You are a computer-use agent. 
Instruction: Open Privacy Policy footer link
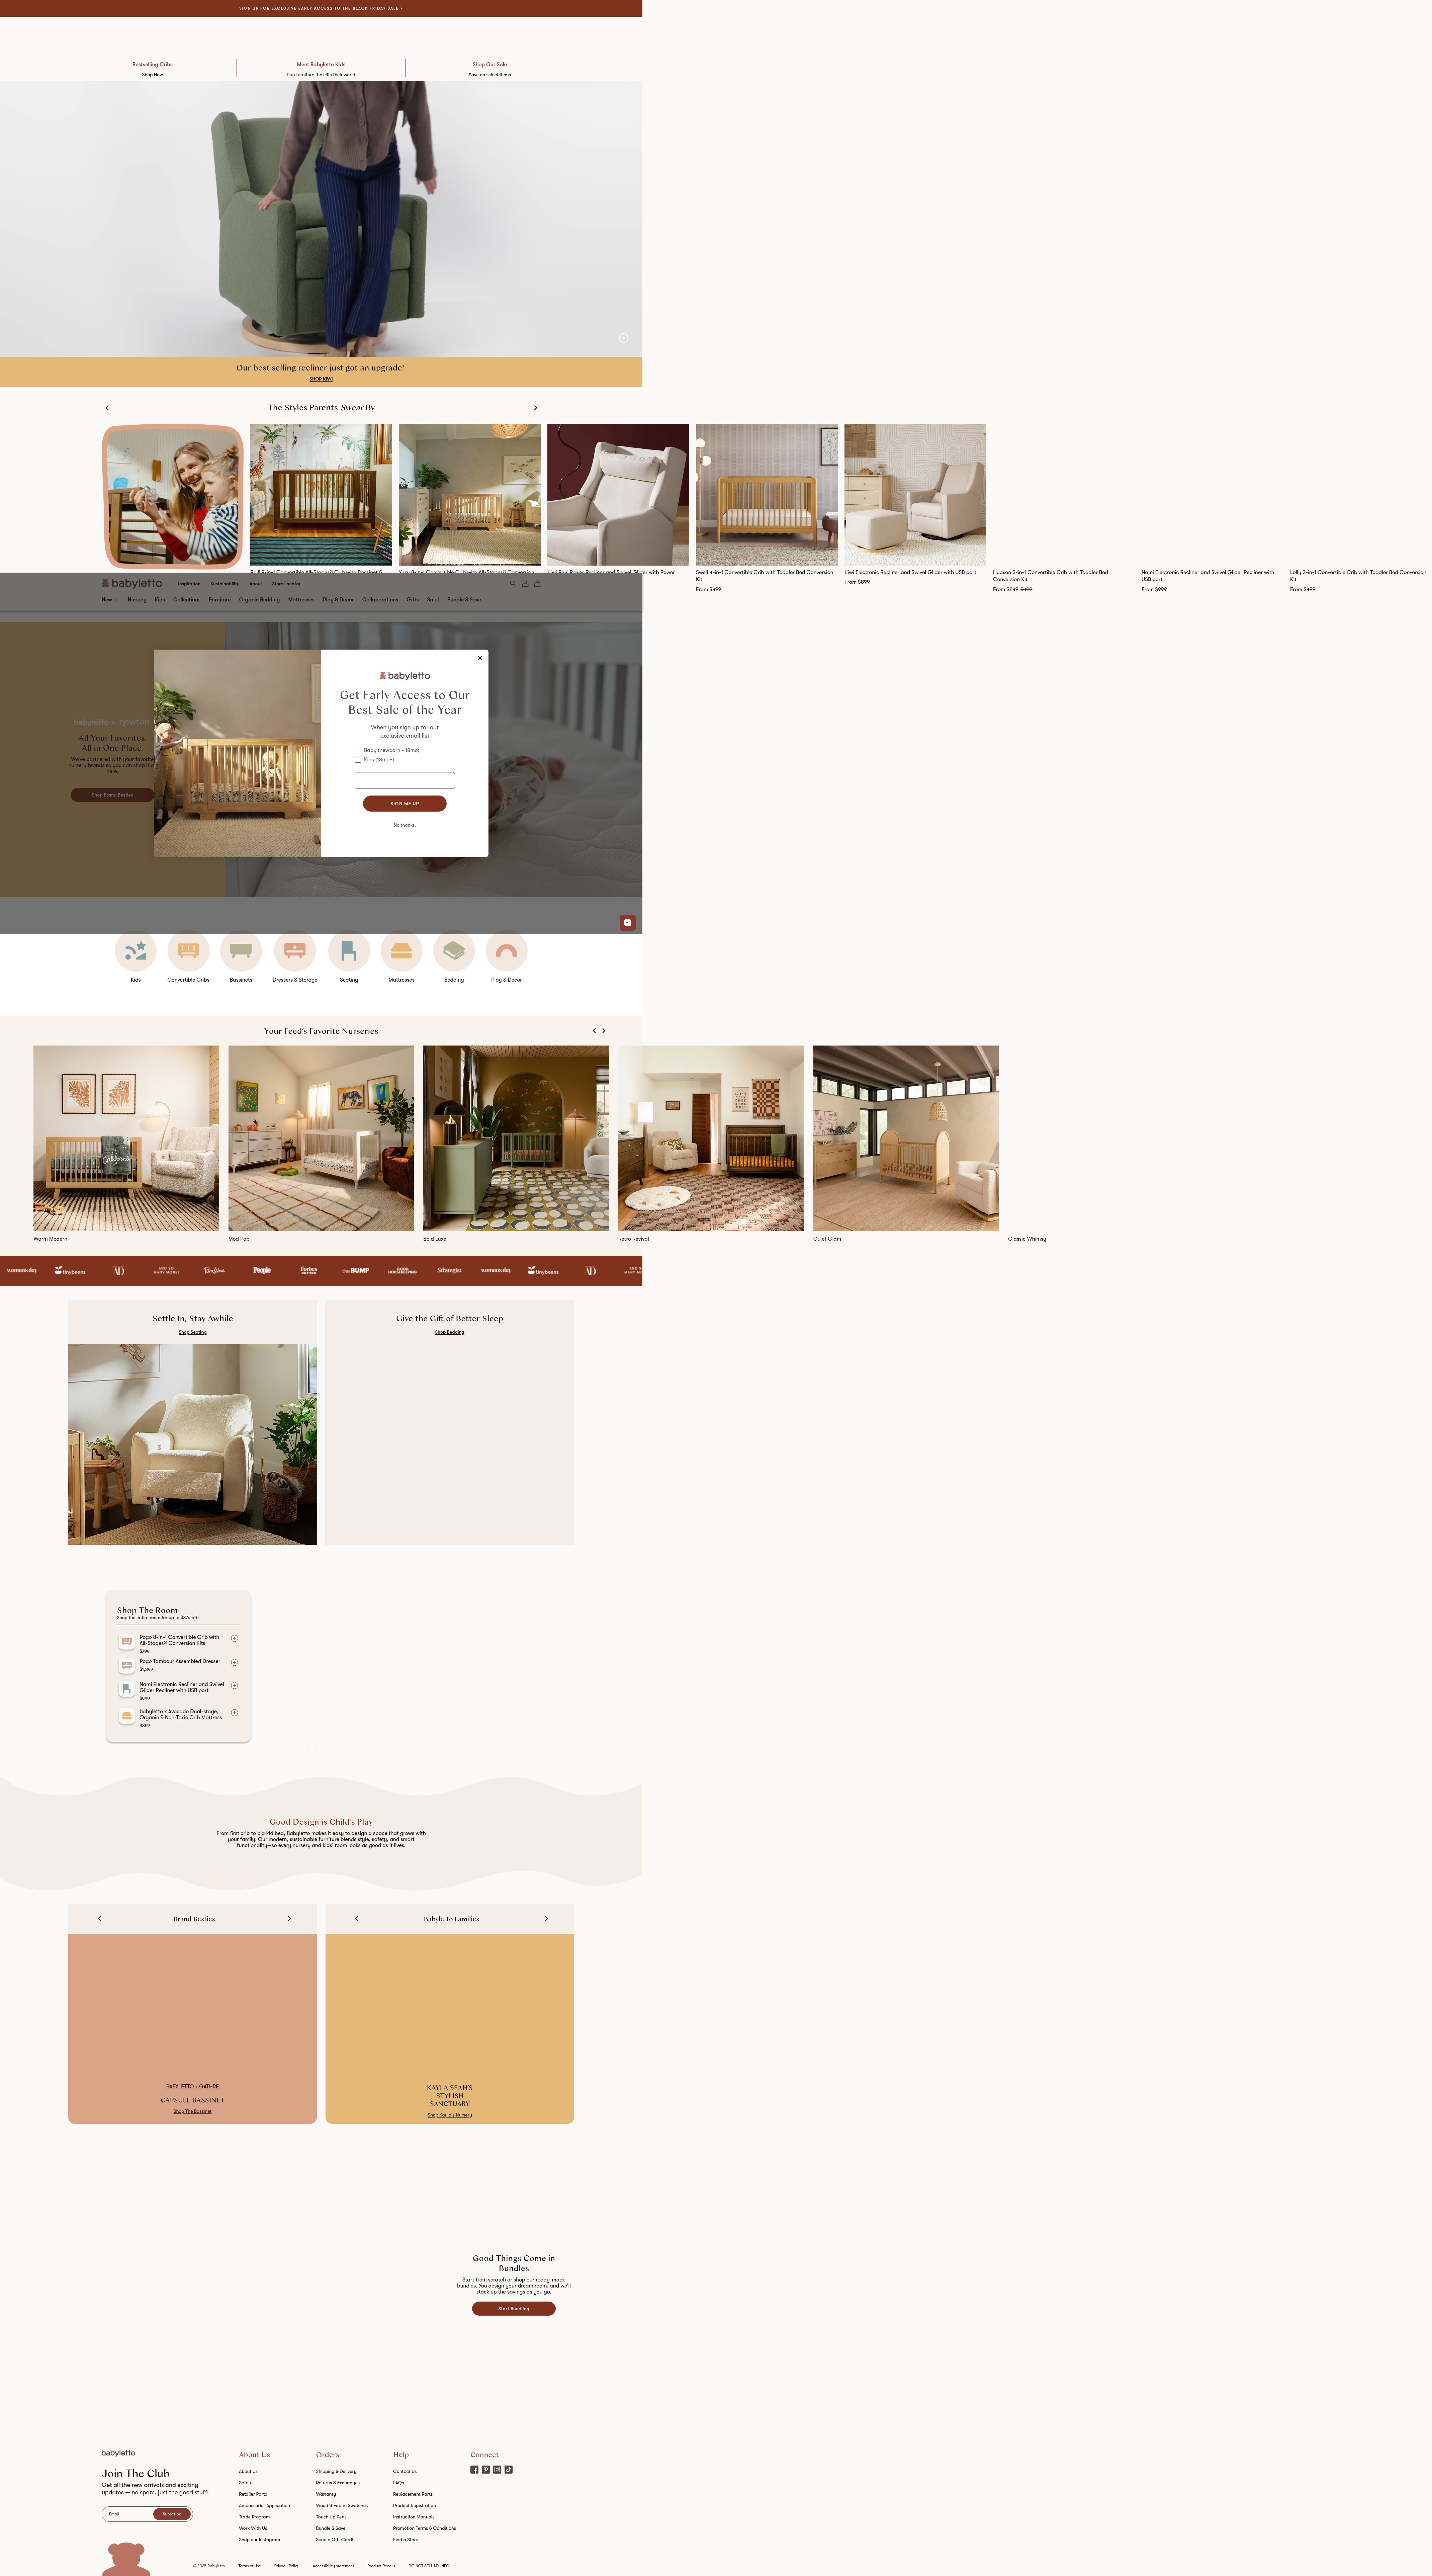[287, 2566]
